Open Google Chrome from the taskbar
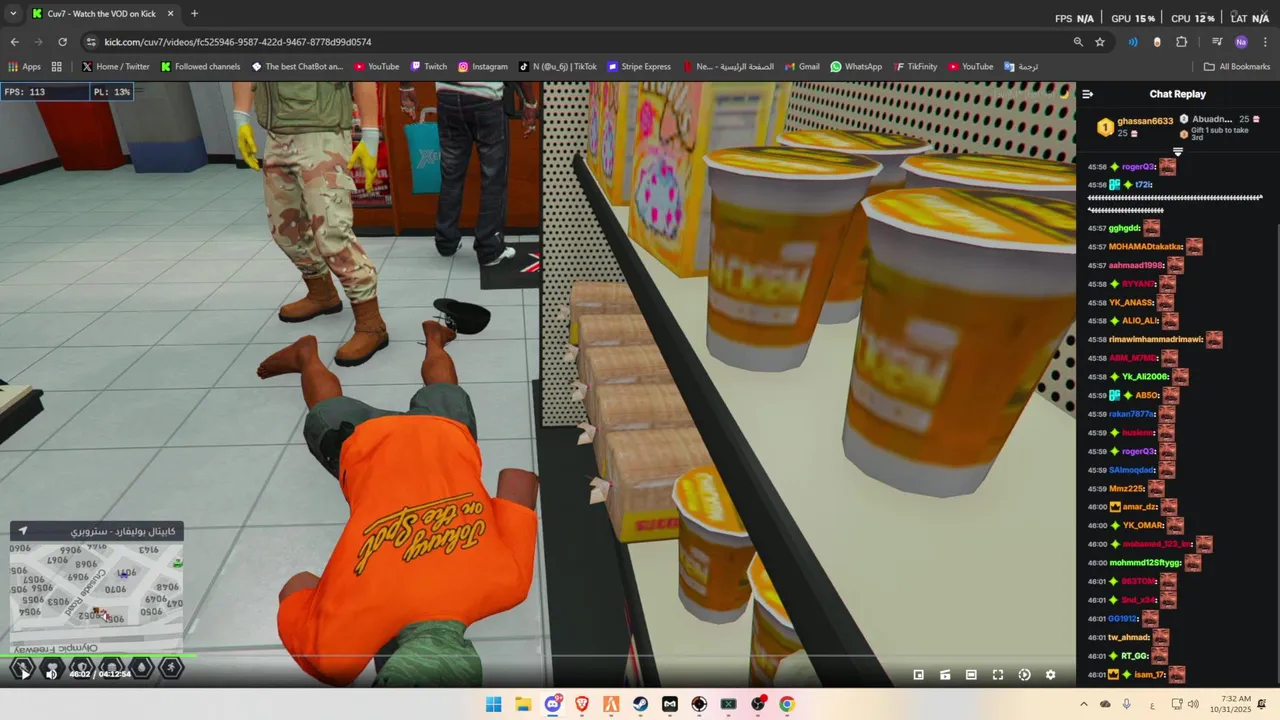Image resolution: width=1280 pixels, height=720 pixels. pos(787,704)
